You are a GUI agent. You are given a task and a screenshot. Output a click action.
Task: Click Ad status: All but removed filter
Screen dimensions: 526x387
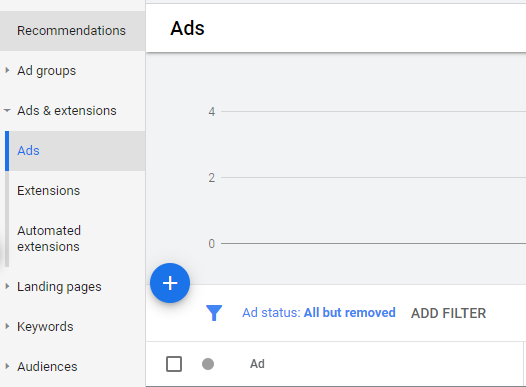click(319, 313)
